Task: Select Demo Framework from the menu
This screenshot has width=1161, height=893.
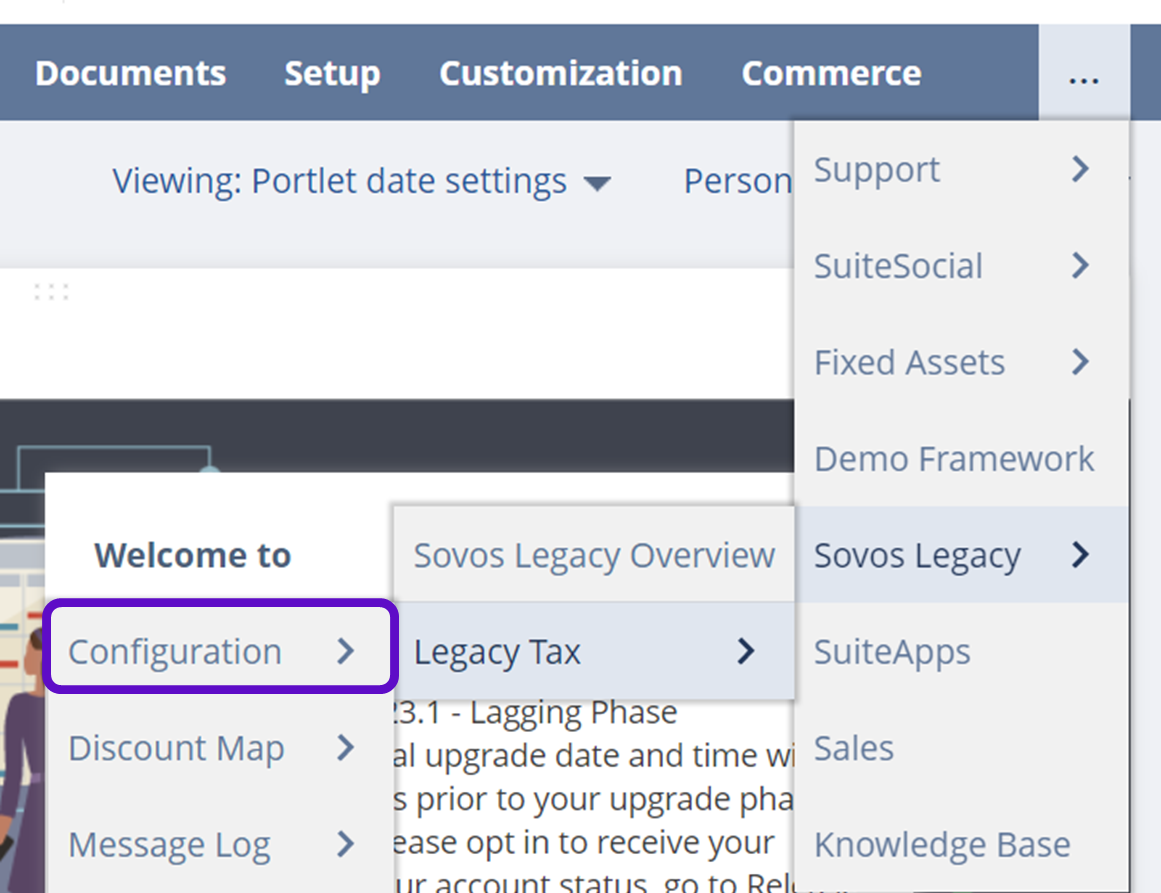Action: click(954, 459)
